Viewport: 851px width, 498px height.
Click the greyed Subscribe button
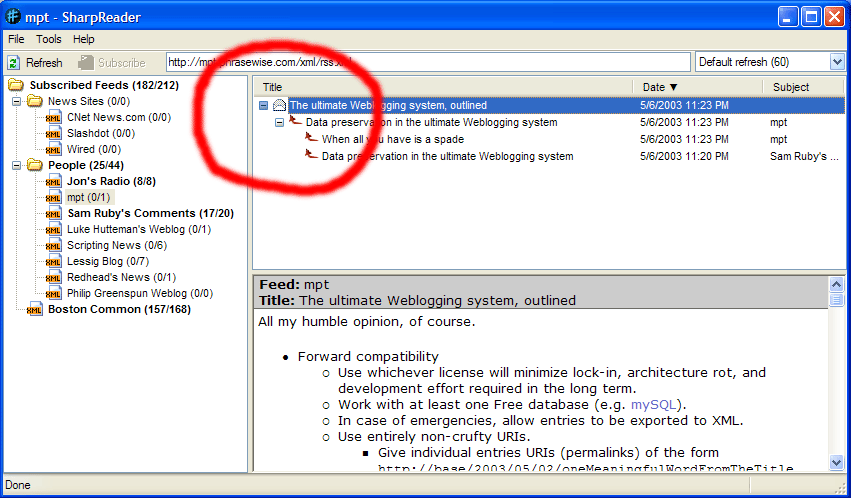coord(112,63)
